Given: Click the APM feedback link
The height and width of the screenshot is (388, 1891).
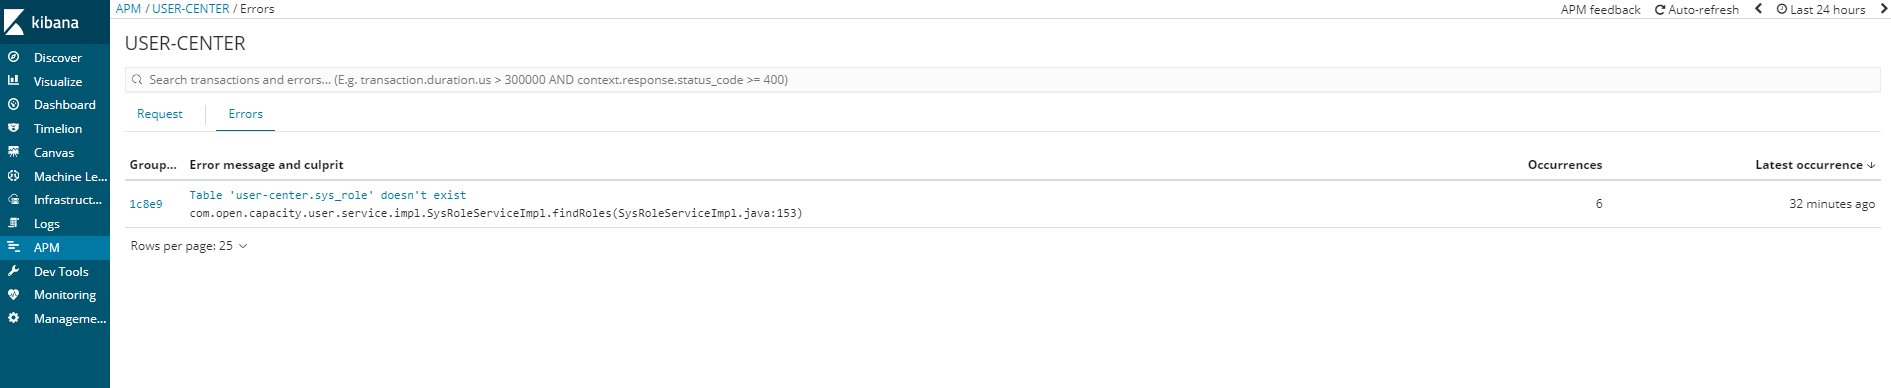Looking at the screenshot, I should tap(1600, 9).
